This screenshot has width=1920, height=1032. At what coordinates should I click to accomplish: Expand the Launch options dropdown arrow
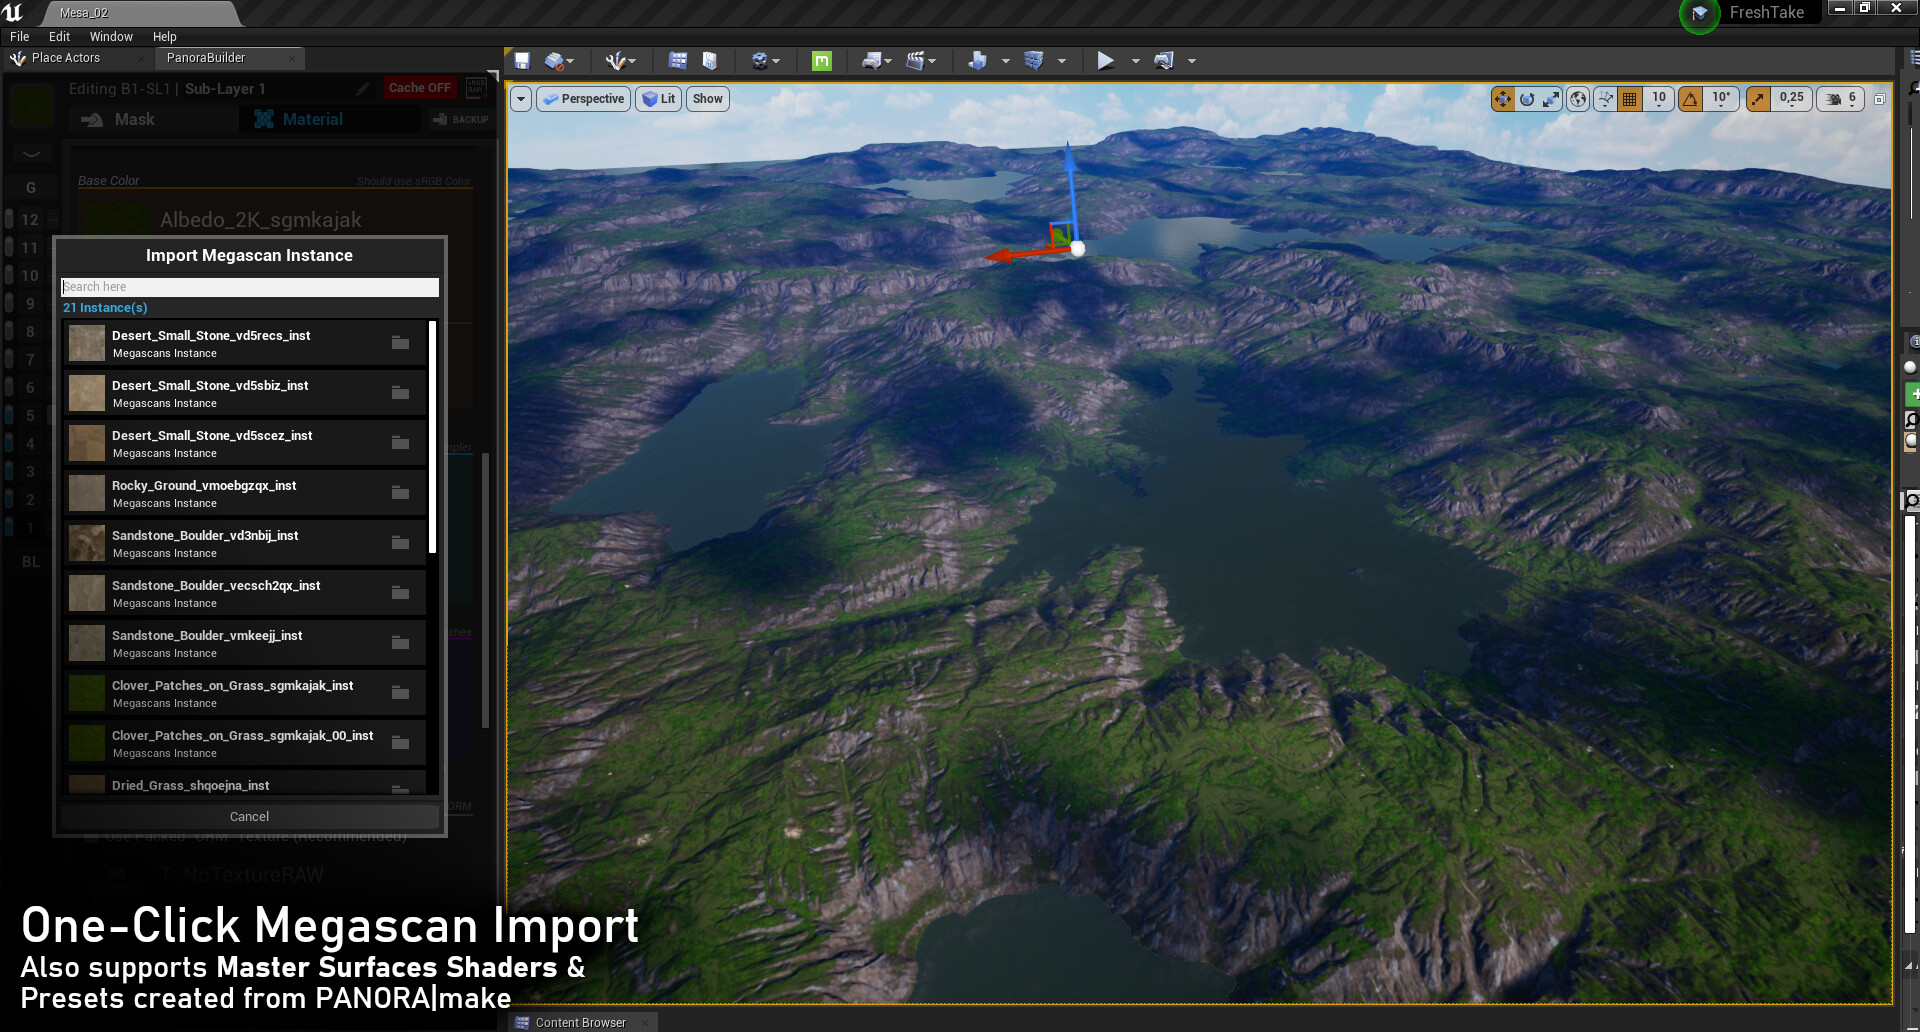point(1190,60)
